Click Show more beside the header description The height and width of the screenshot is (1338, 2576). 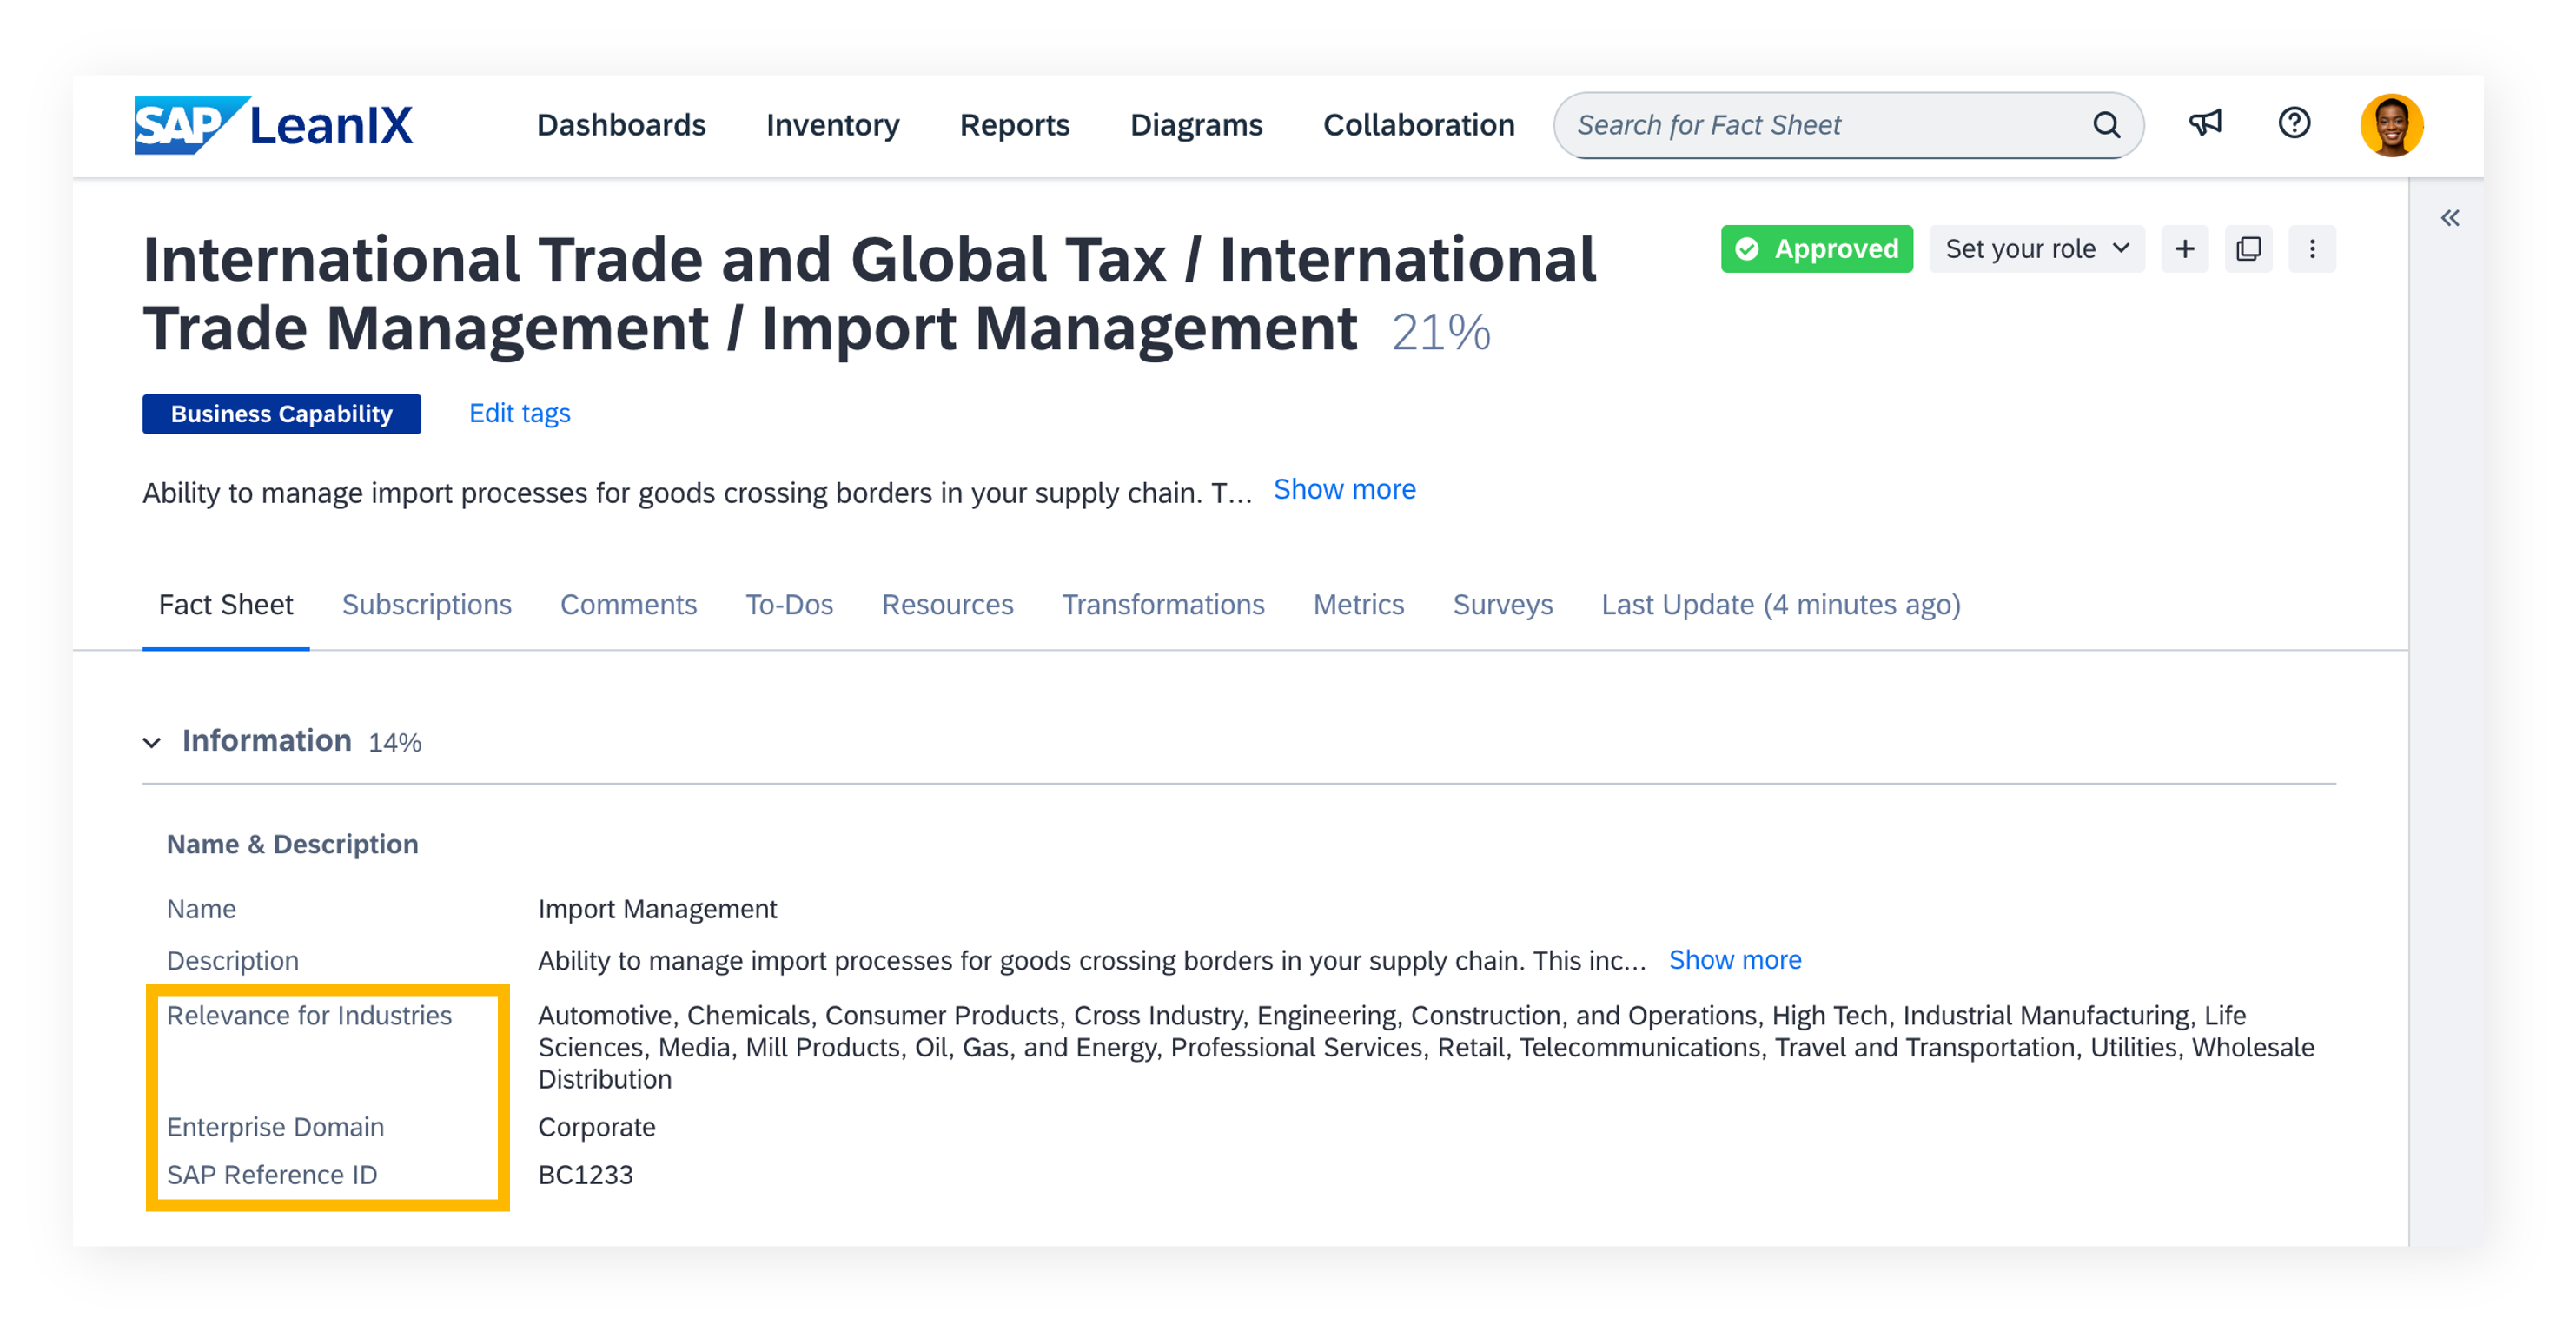1344,489
